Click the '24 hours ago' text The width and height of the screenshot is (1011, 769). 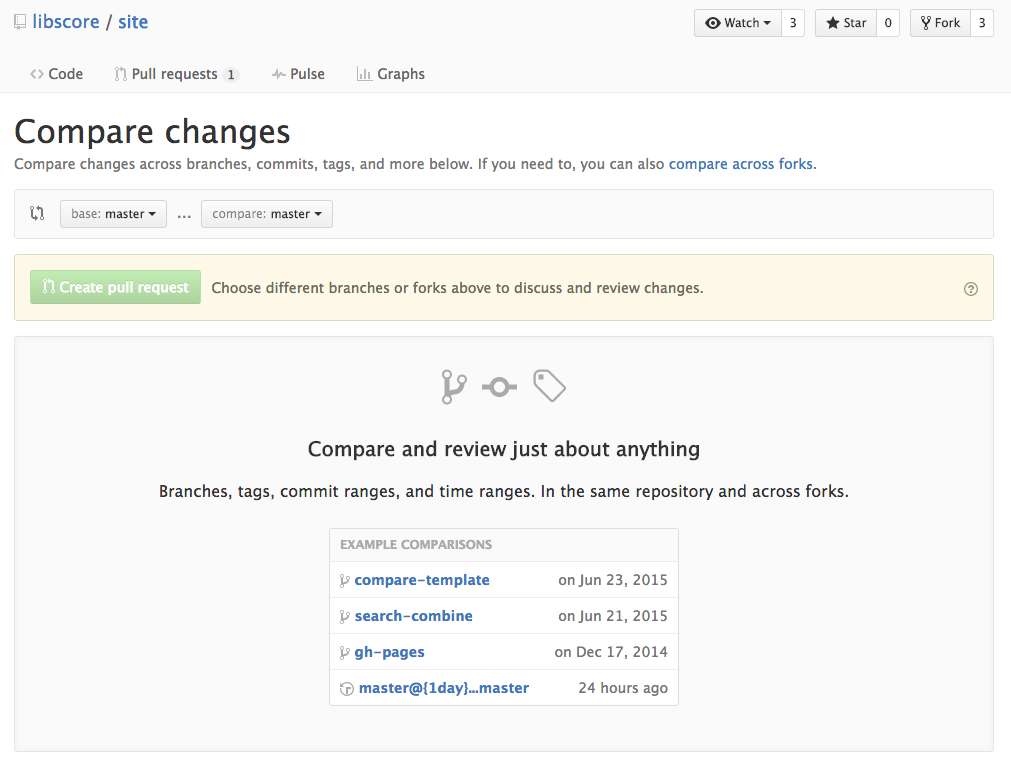pos(623,688)
